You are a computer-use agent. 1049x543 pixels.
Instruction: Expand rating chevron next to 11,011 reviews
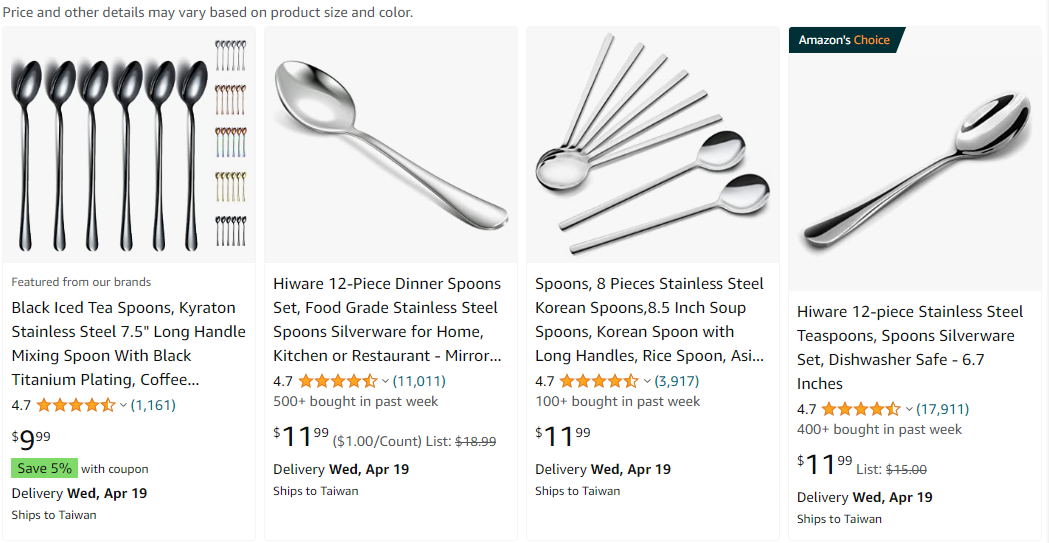[x=385, y=382]
